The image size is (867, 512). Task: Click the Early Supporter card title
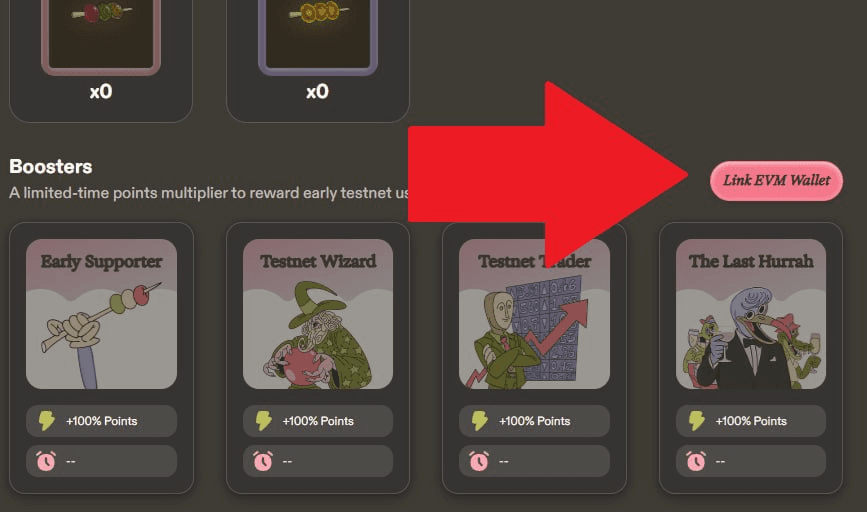[x=102, y=261]
